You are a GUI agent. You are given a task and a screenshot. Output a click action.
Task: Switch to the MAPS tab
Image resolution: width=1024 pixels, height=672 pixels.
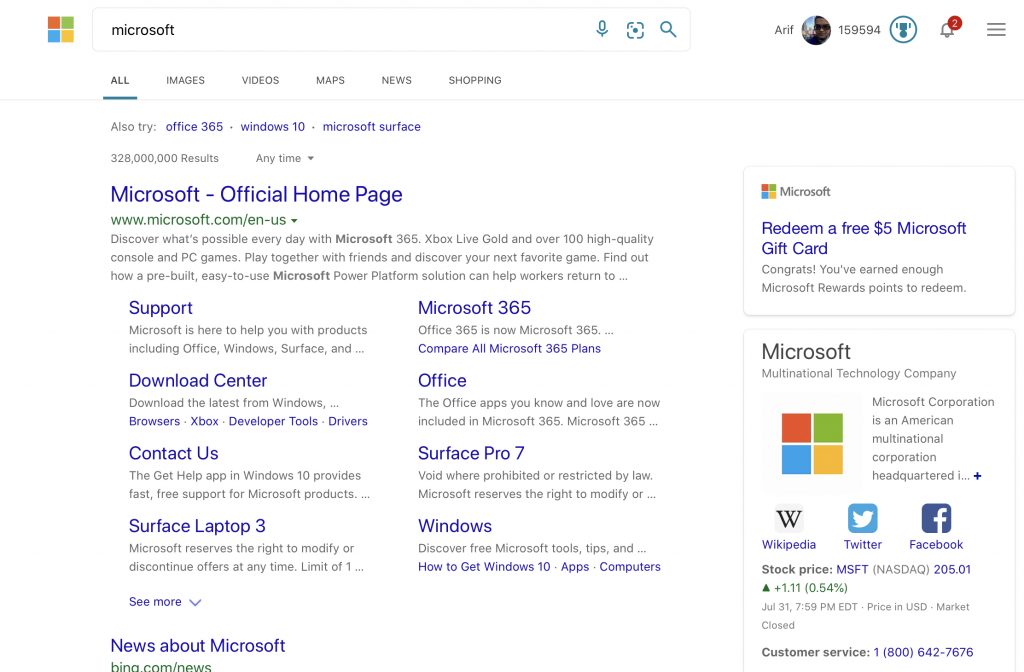[x=330, y=80]
